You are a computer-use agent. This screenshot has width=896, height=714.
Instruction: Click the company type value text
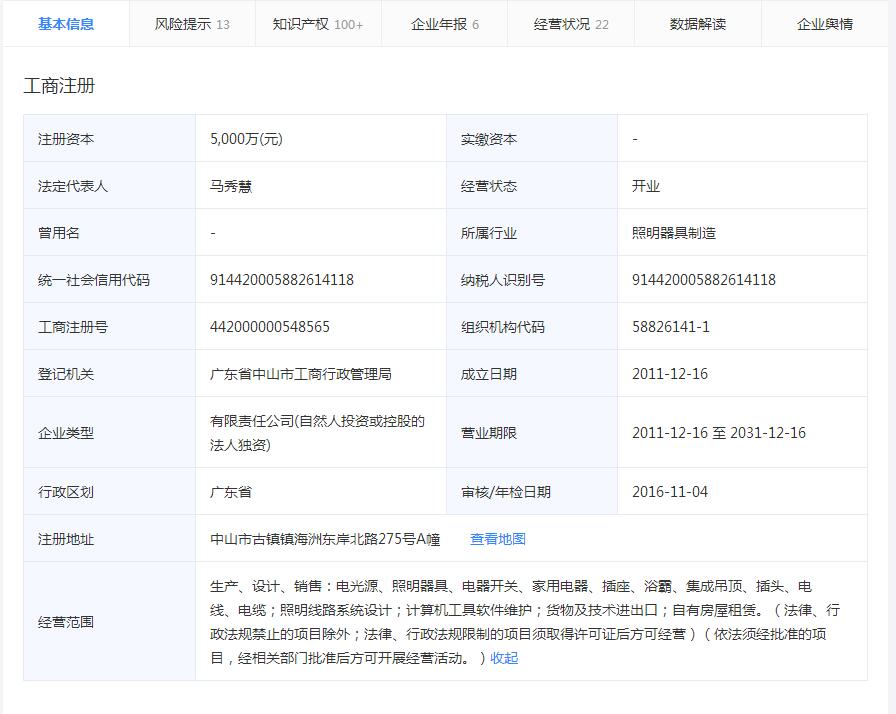pos(317,433)
